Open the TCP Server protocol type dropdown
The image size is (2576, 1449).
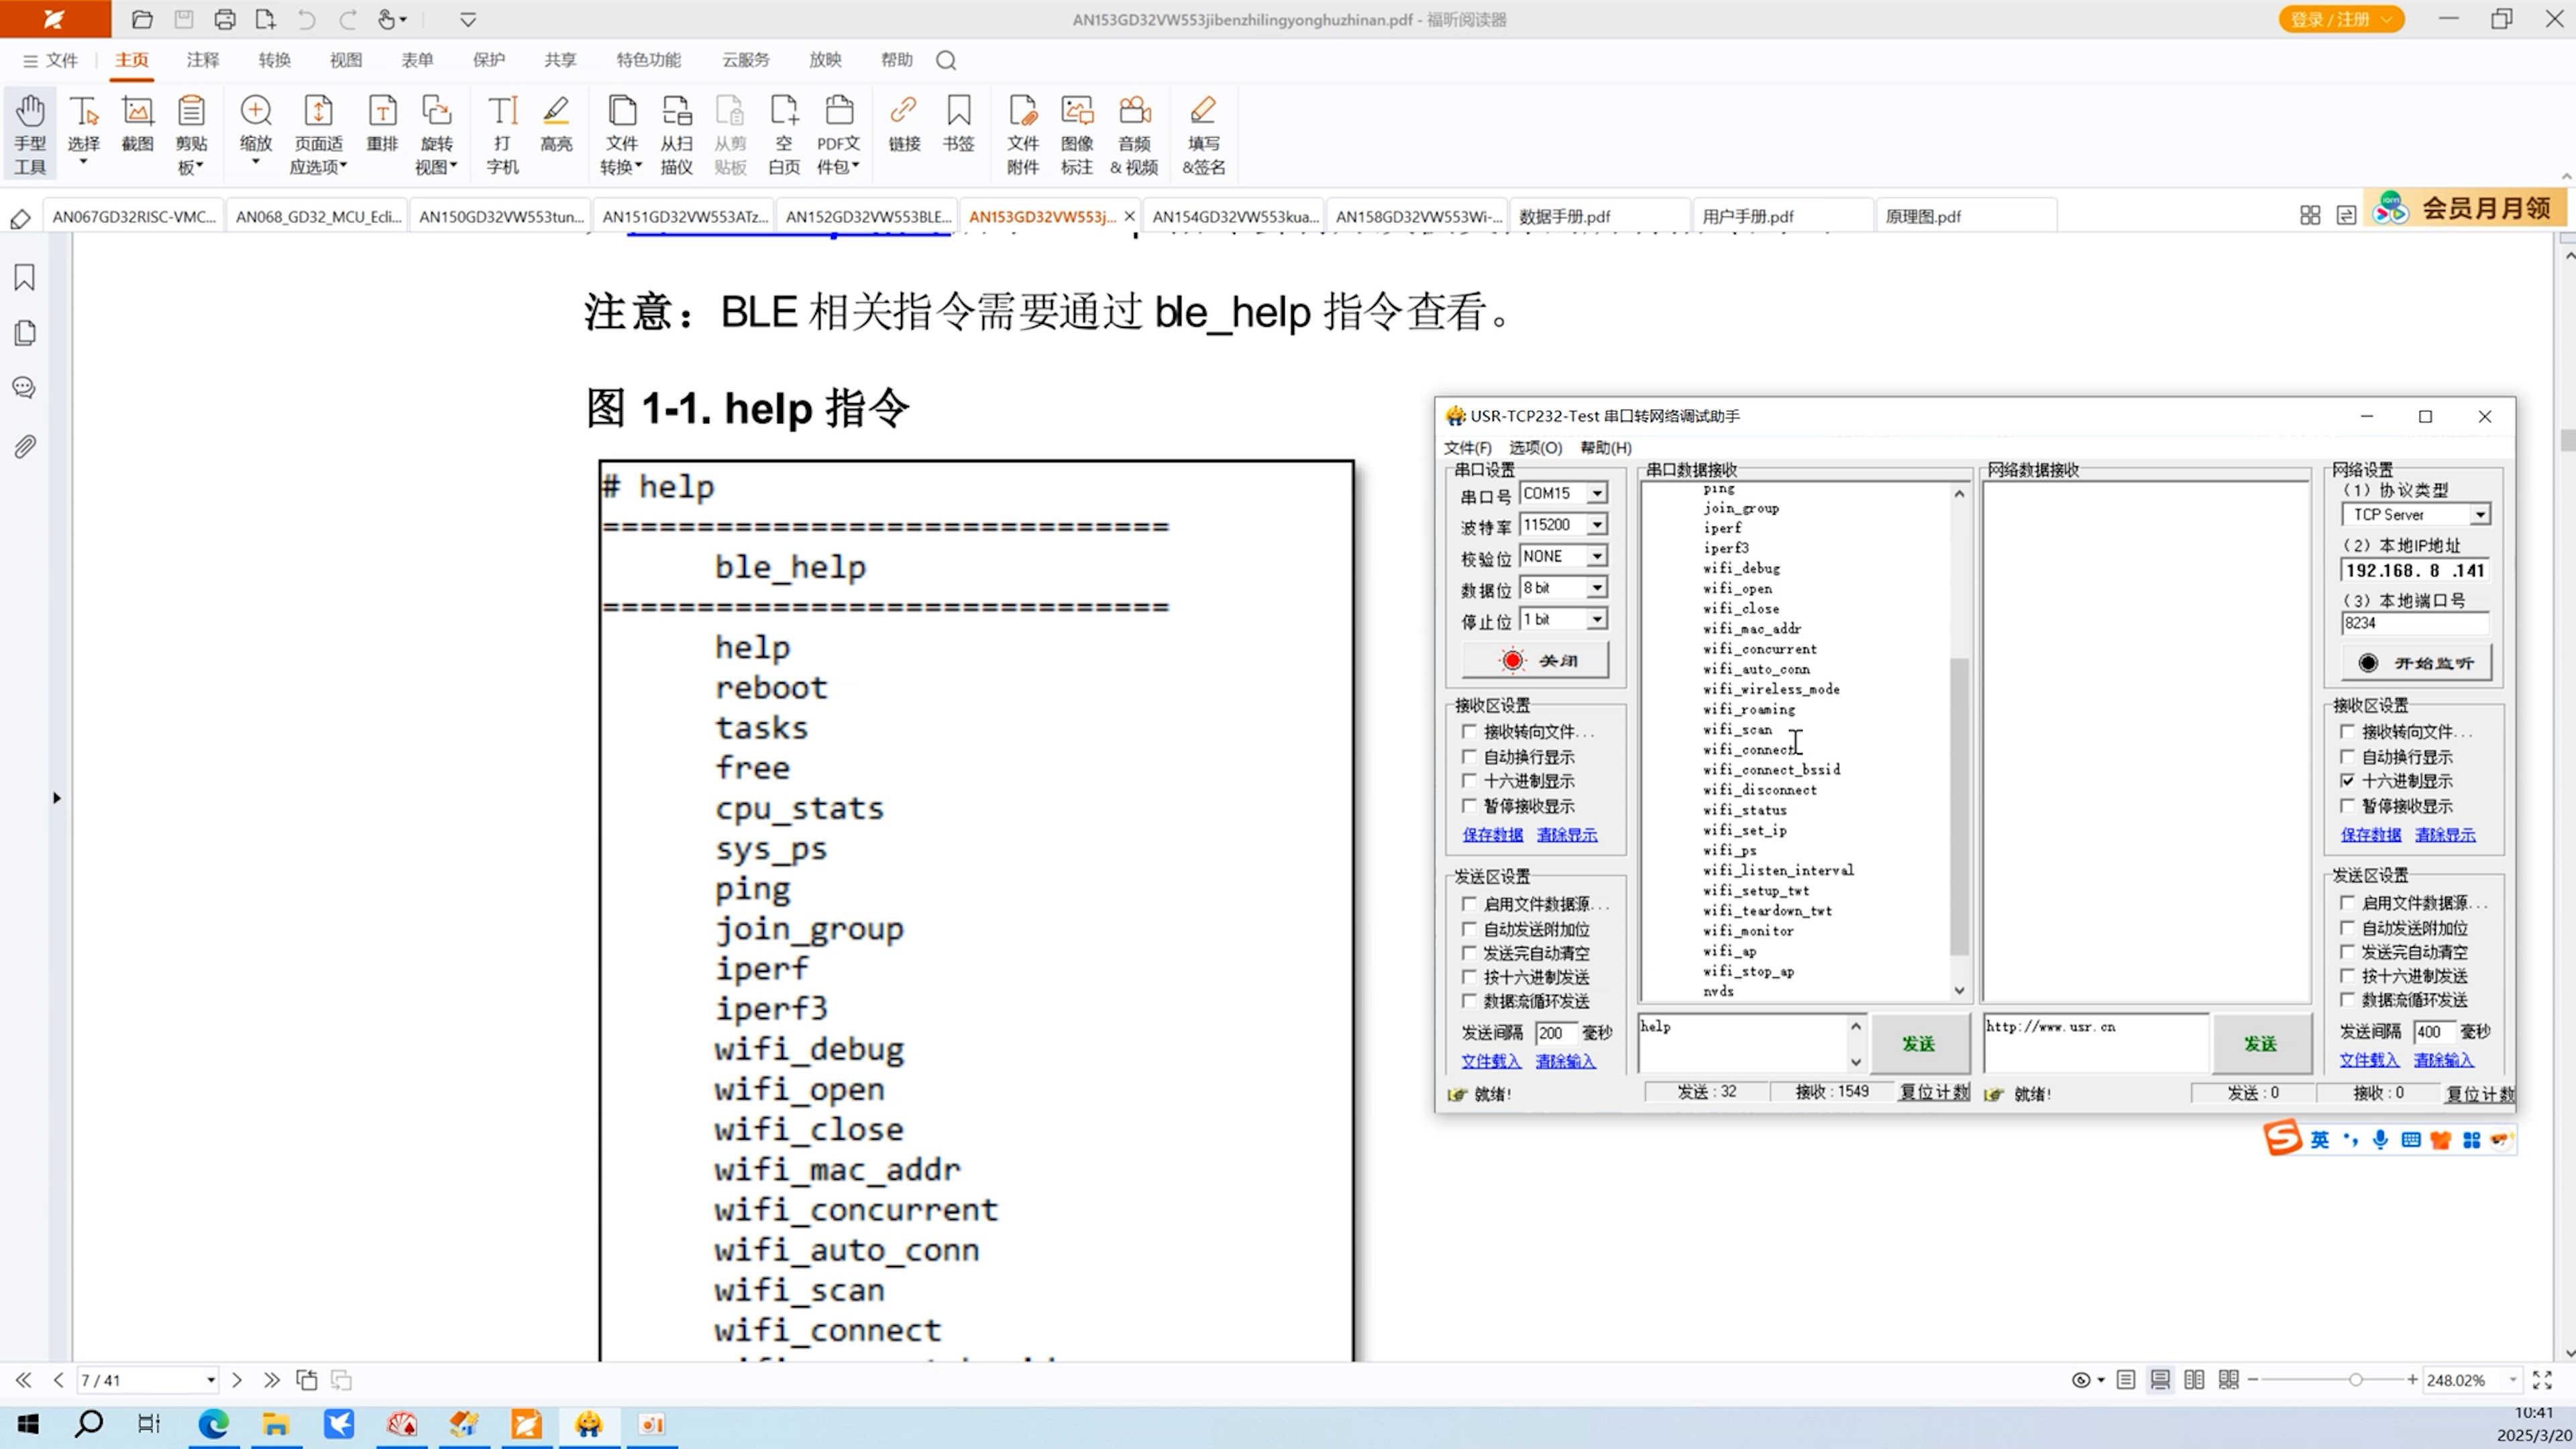pos(2480,515)
